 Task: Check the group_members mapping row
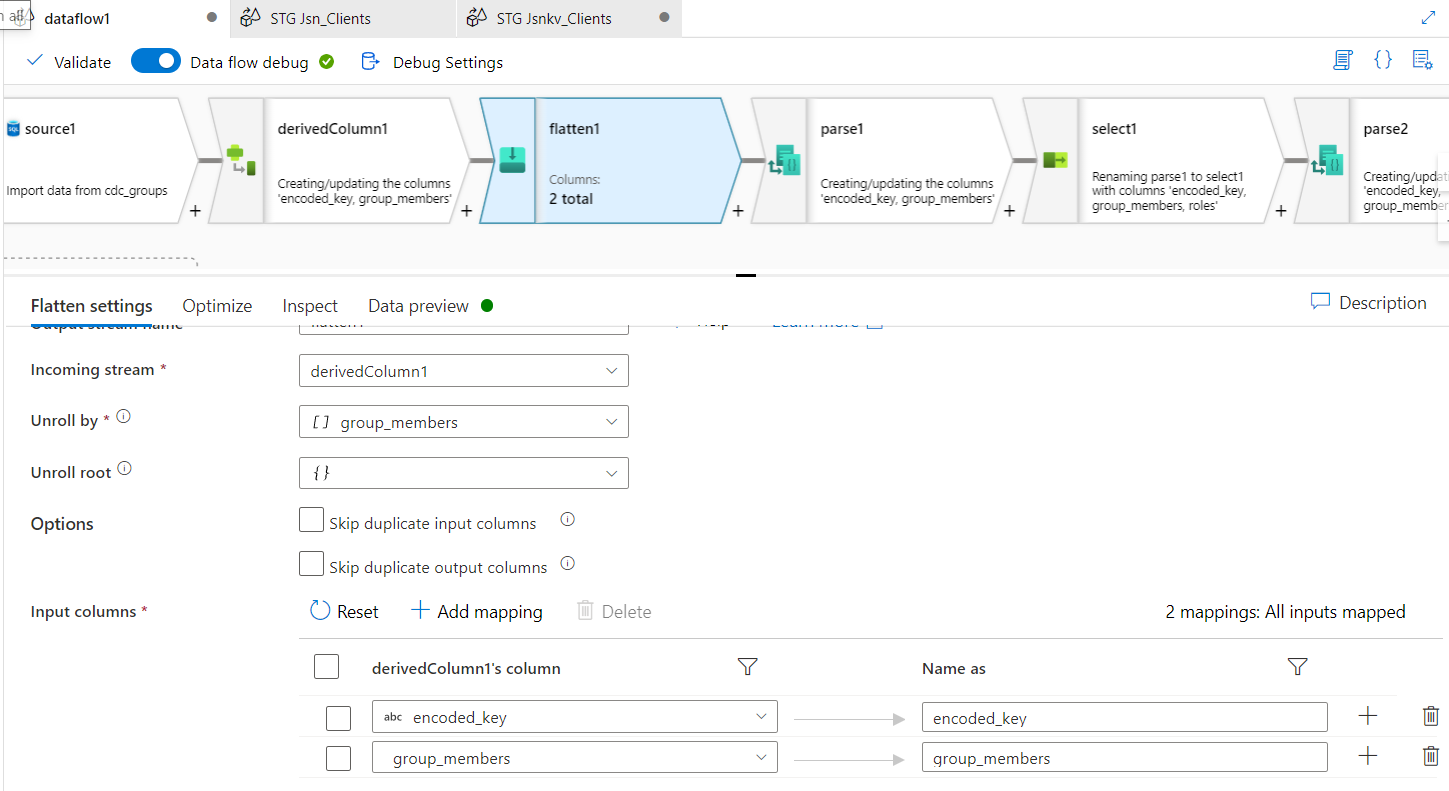pos(338,758)
